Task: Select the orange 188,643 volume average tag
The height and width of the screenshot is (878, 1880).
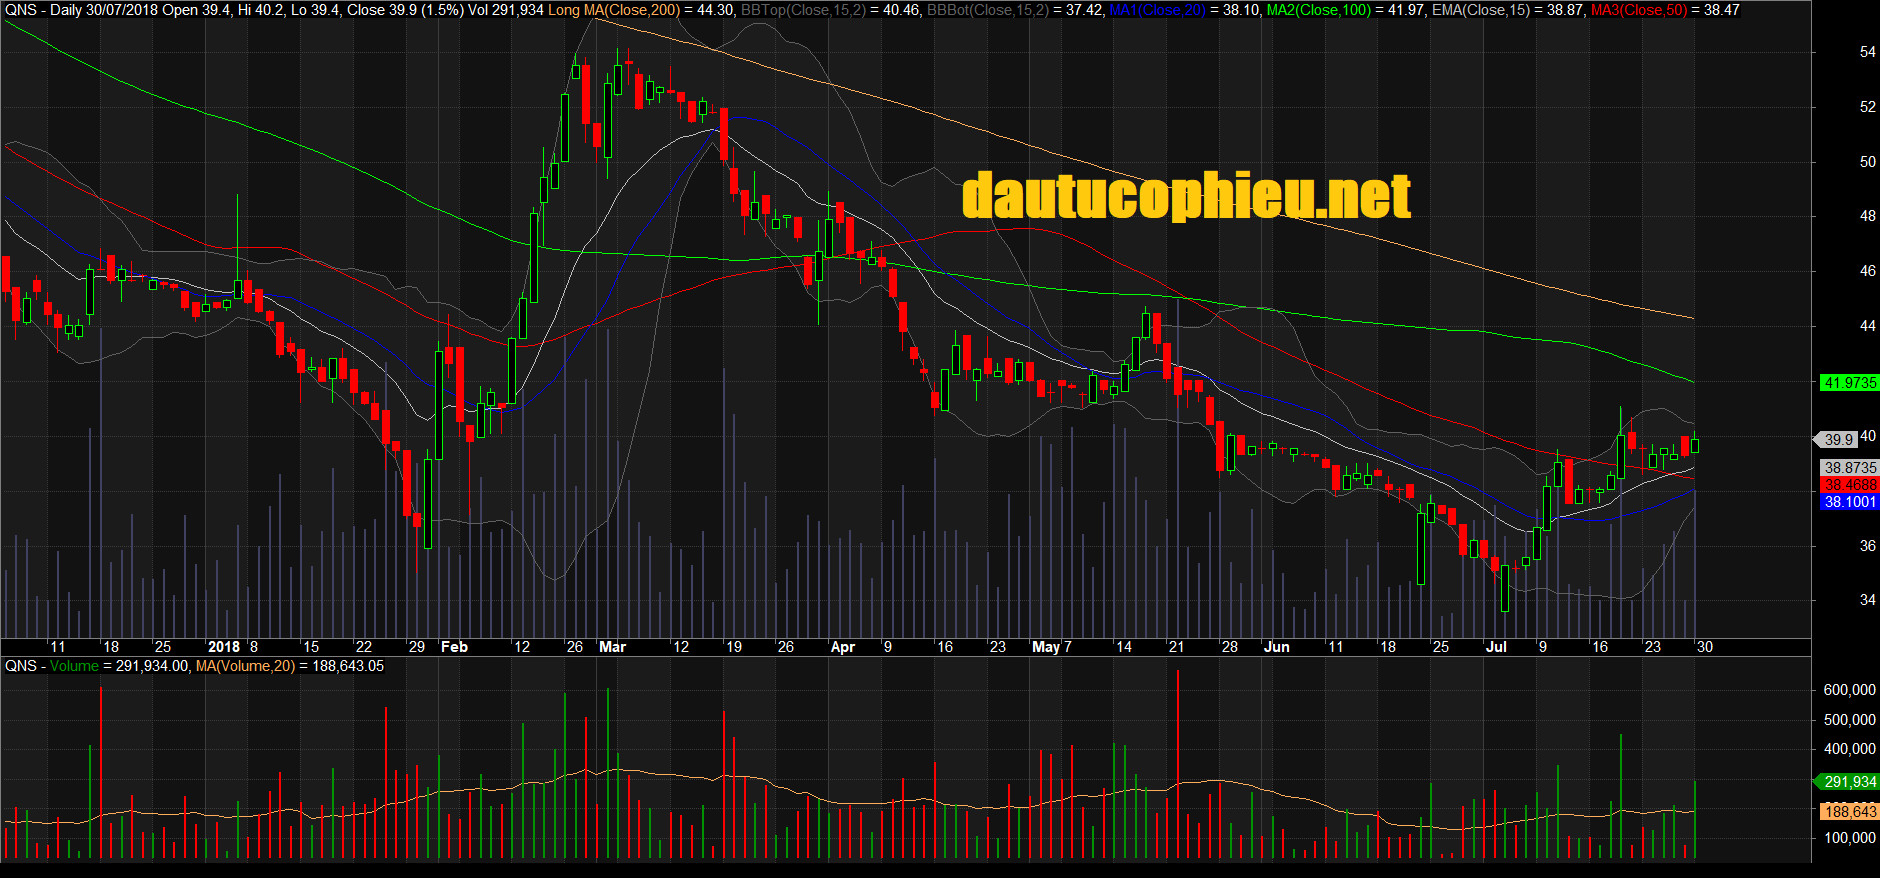Action: tap(1849, 811)
